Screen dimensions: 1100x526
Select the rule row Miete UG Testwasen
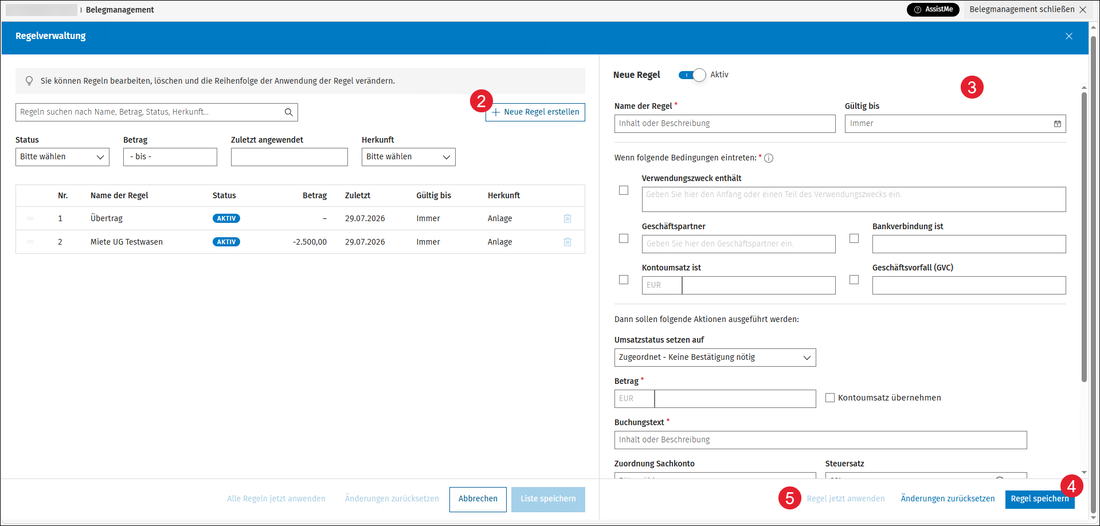pyautogui.click(x=300, y=242)
